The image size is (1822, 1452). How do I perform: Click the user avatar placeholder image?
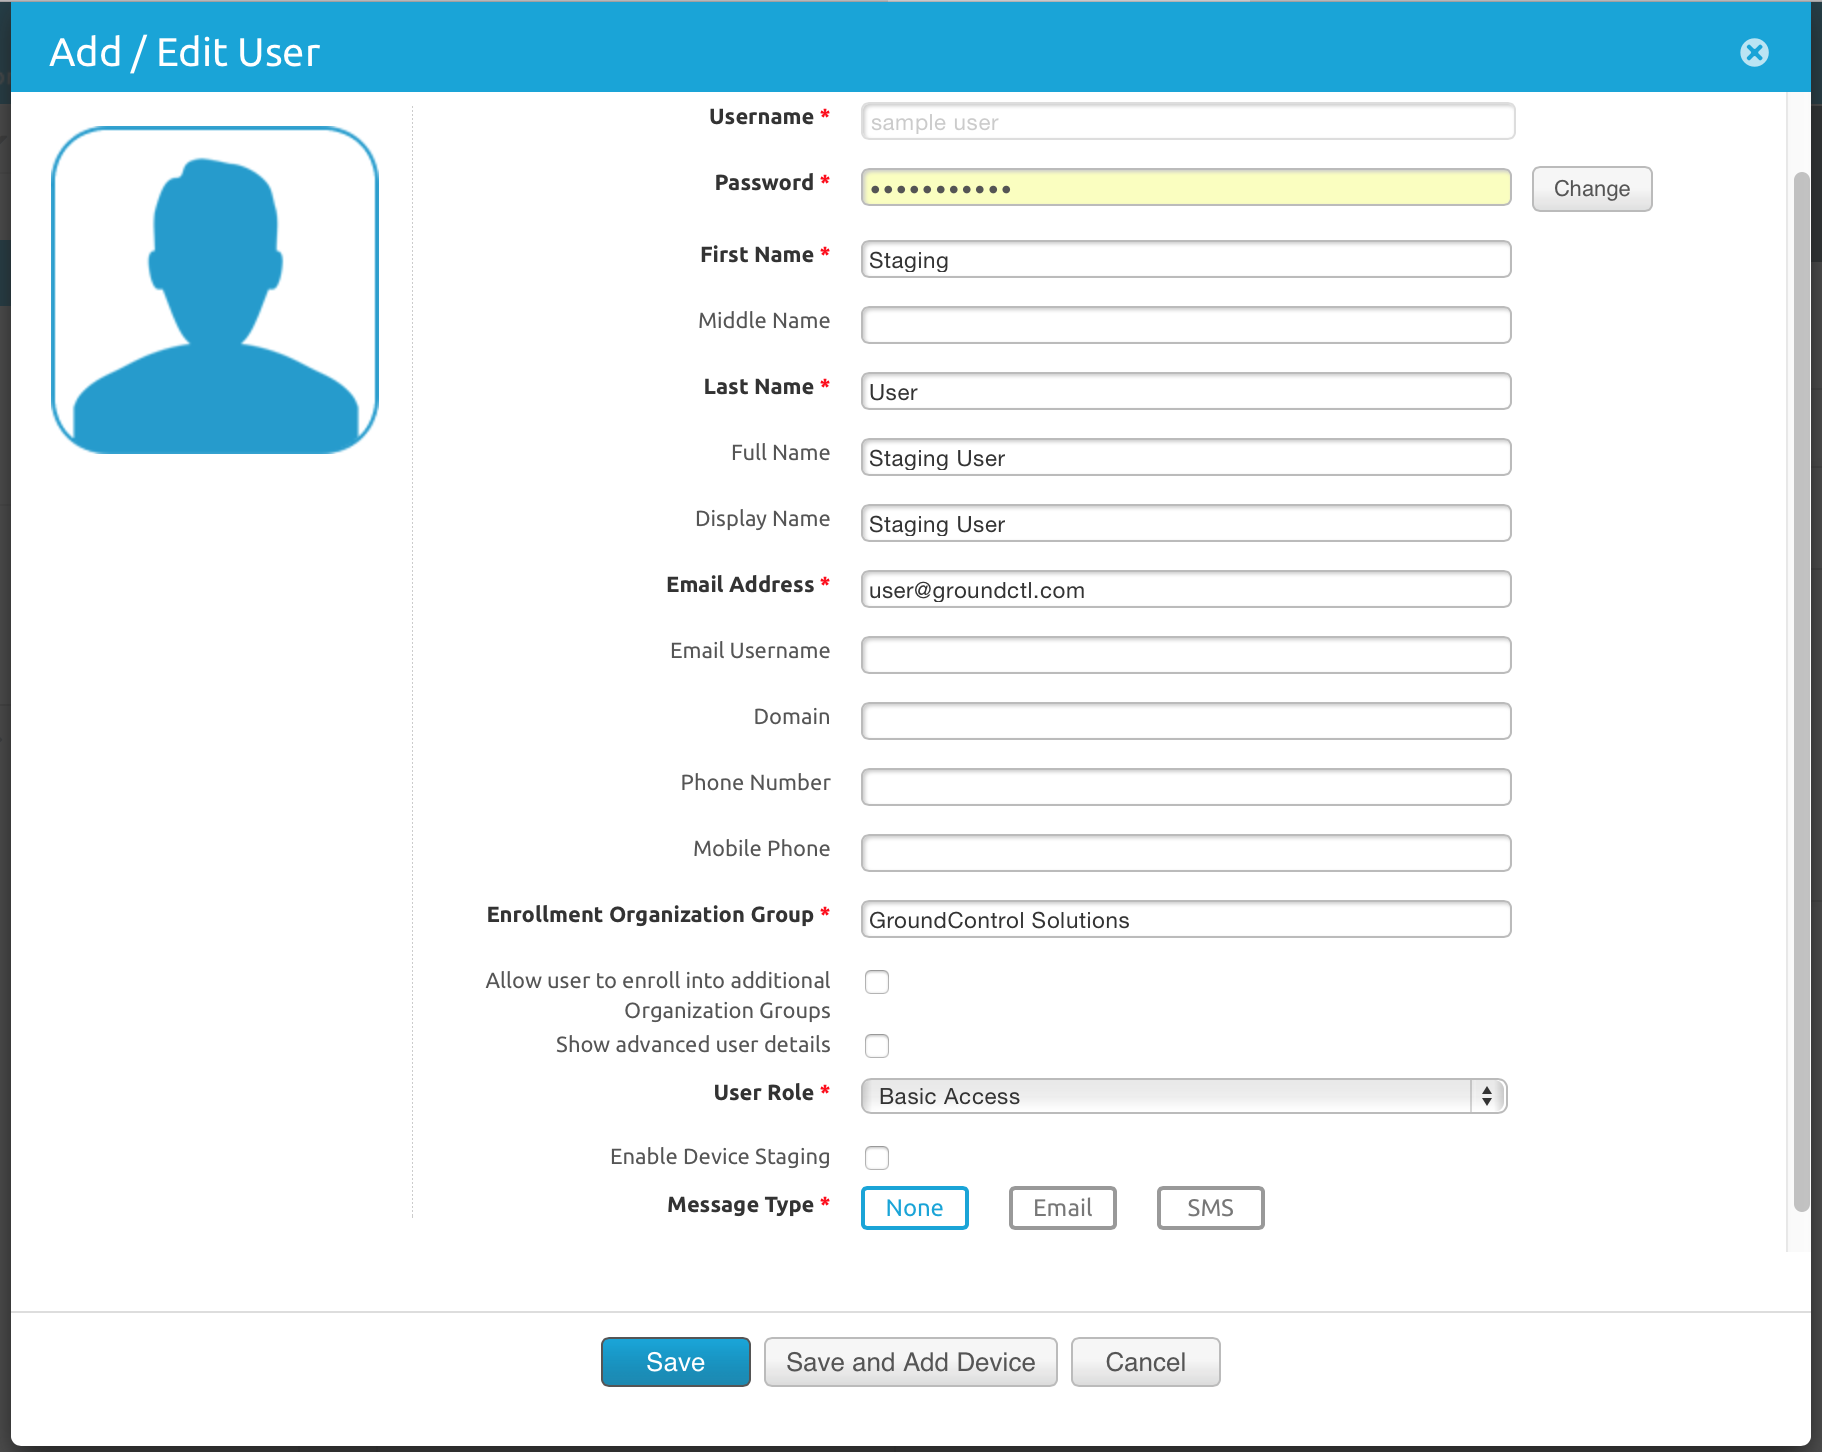(x=215, y=289)
